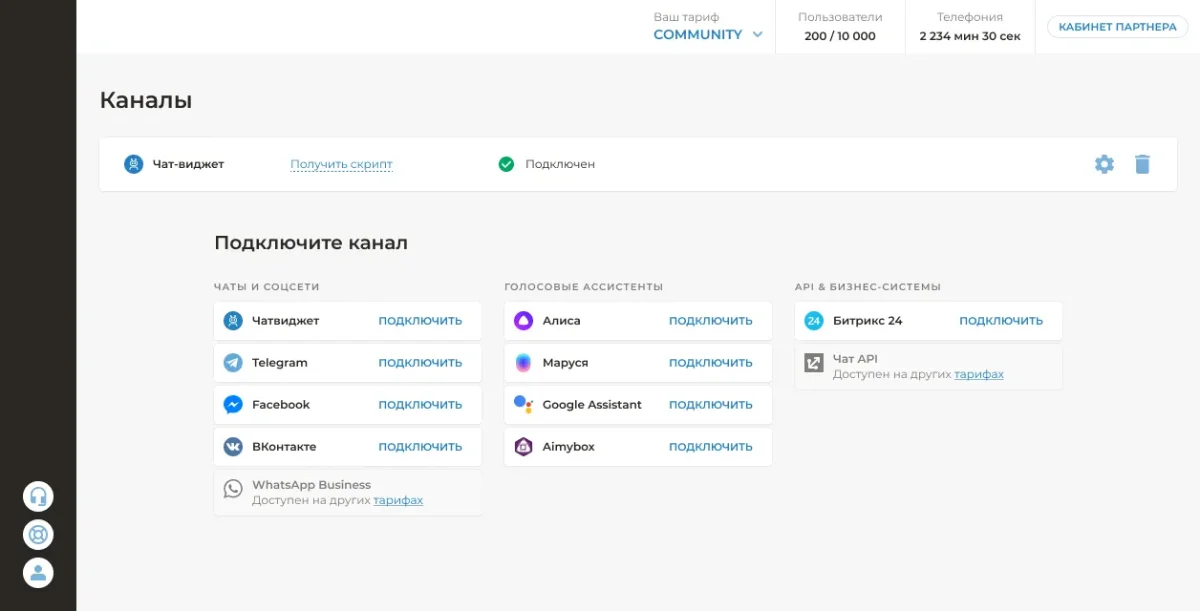Click the Каналы page heading
This screenshot has height=611, width=1200.
[x=146, y=100]
